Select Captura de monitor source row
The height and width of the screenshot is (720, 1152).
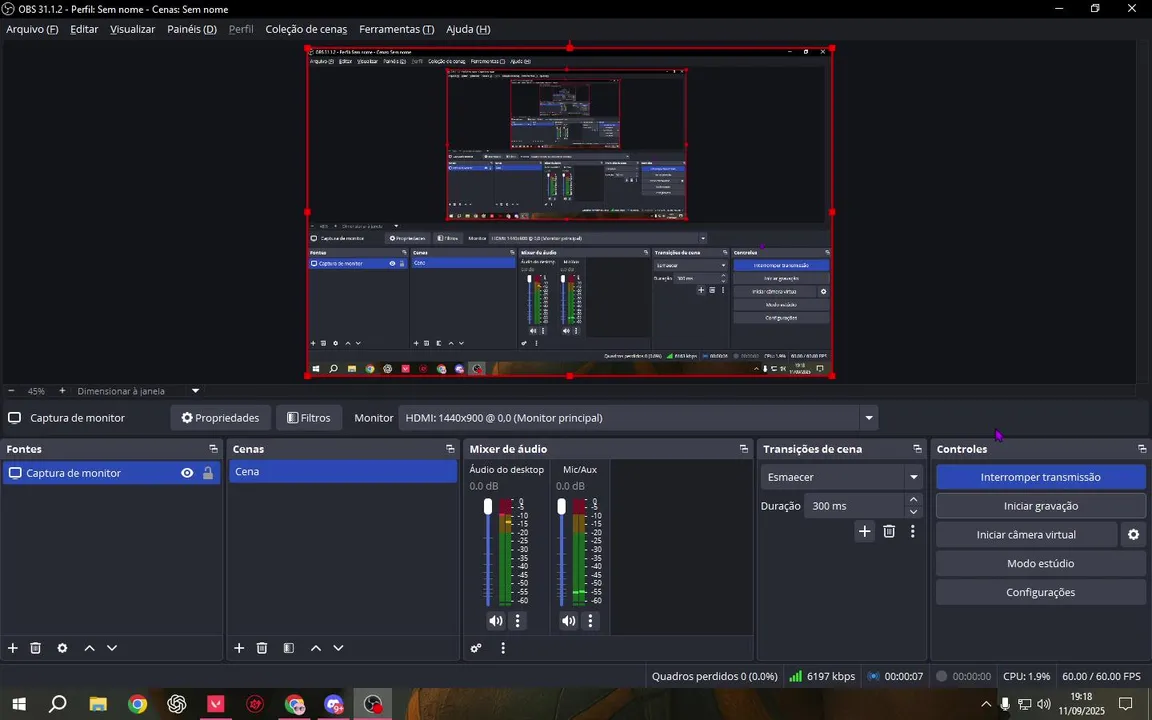point(111,473)
